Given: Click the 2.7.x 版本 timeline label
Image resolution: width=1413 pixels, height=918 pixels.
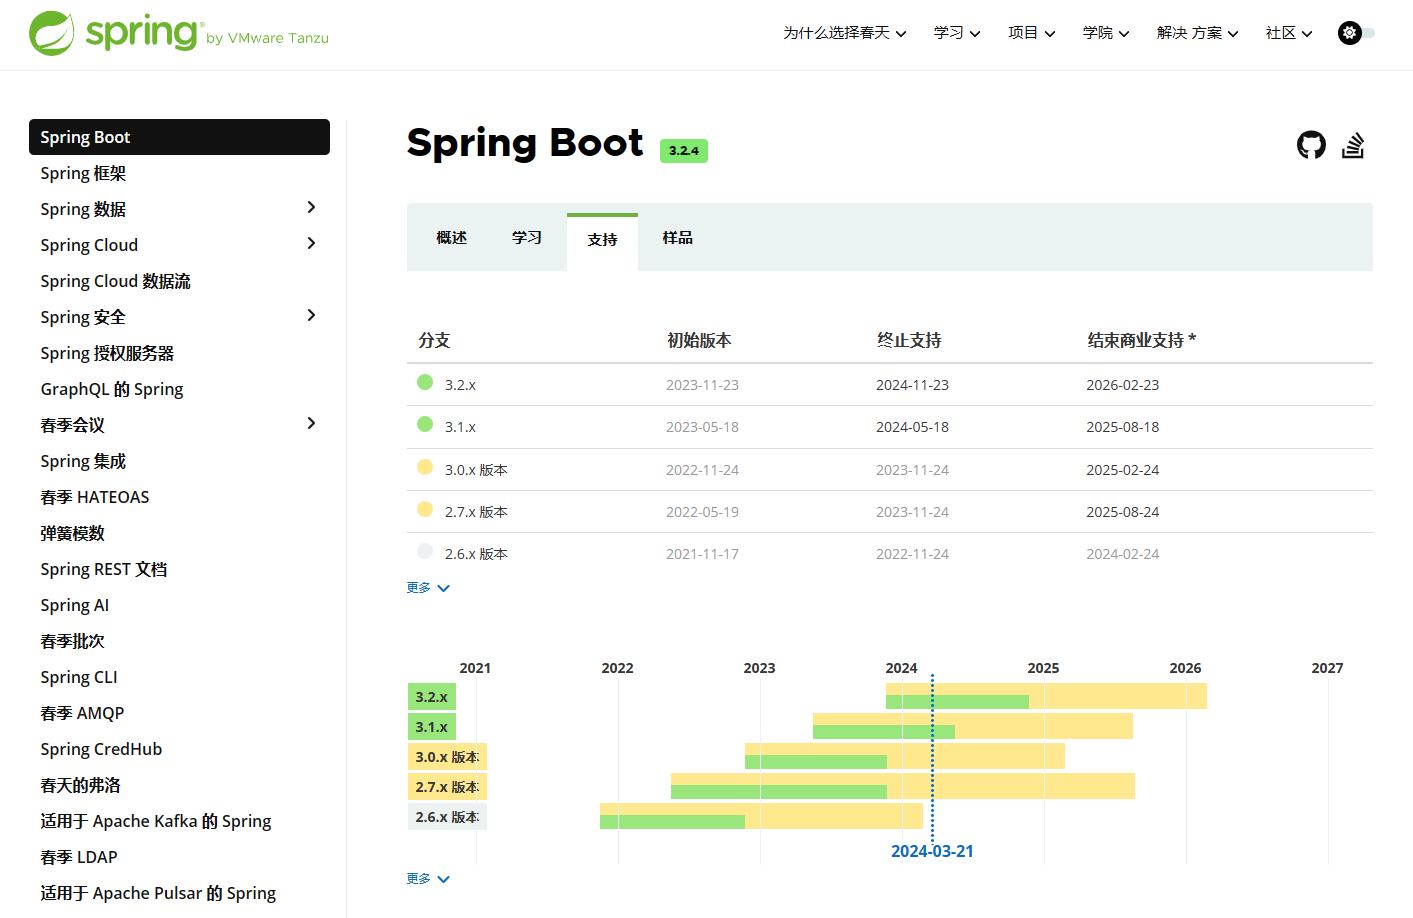Looking at the screenshot, I should pyautogui.click(x=447, y=787).
